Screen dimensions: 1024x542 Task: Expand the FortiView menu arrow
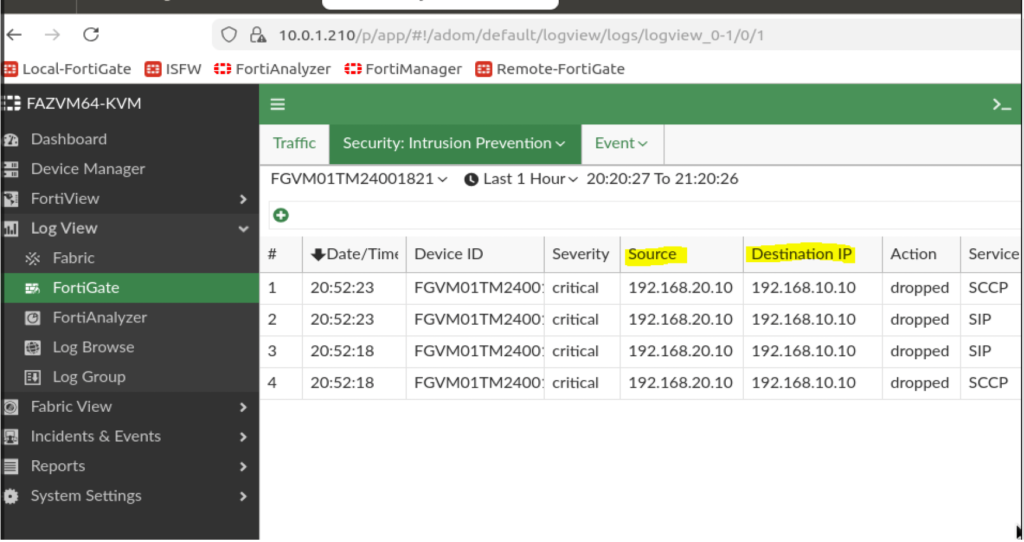point(243,199)
